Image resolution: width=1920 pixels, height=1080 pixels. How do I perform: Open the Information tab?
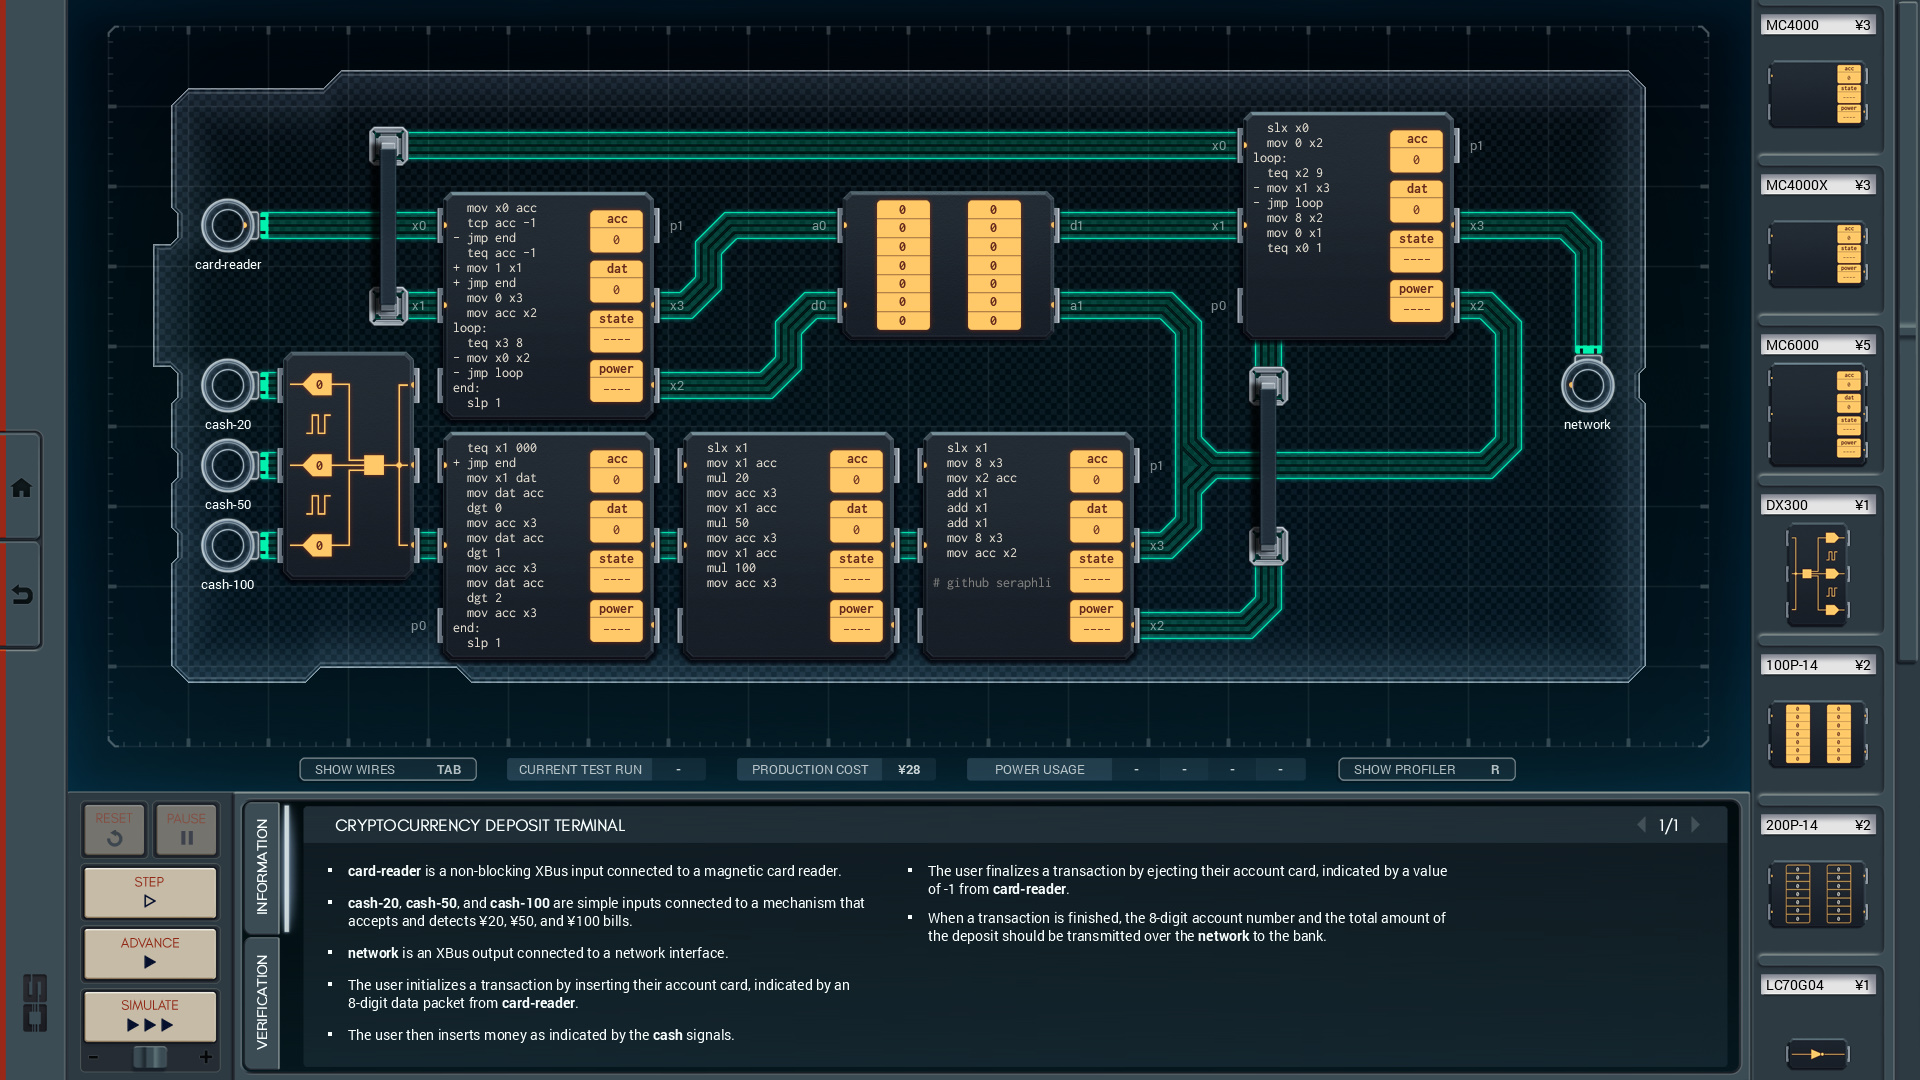click(x=262, y=866)
